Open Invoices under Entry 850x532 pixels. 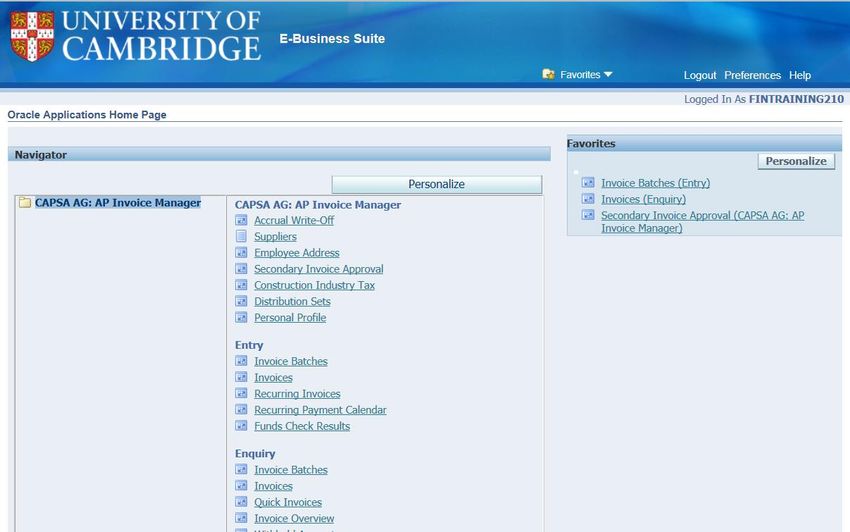click(x=273, y=378)
